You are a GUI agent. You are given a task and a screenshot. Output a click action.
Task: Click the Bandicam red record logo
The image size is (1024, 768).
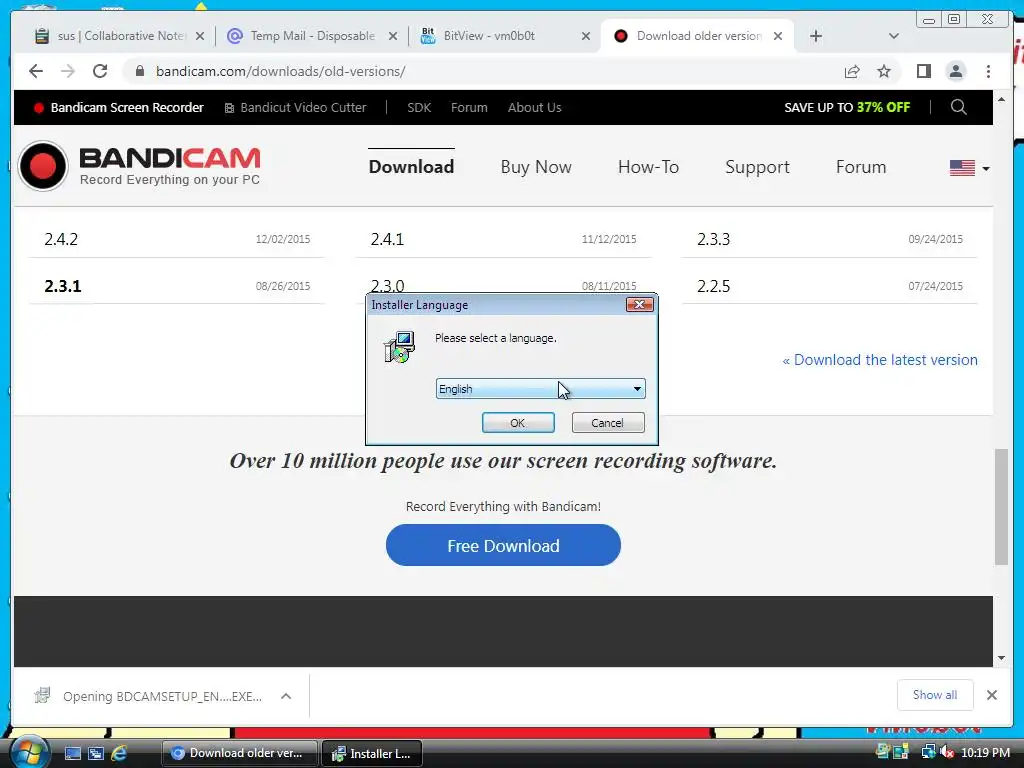[43, 166]
